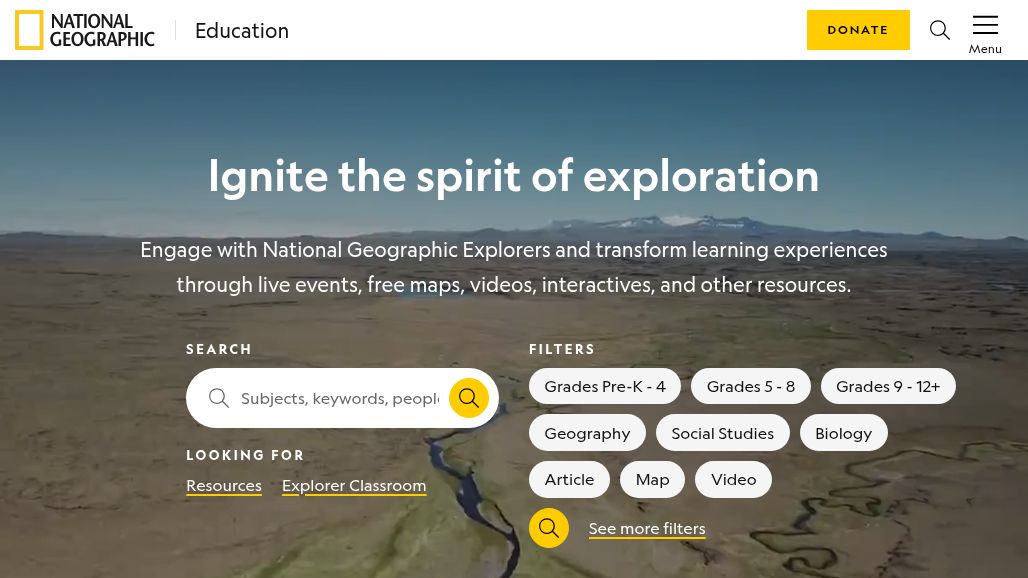
Task: Select the Video filter chip
Action: [x=733, y=479]
